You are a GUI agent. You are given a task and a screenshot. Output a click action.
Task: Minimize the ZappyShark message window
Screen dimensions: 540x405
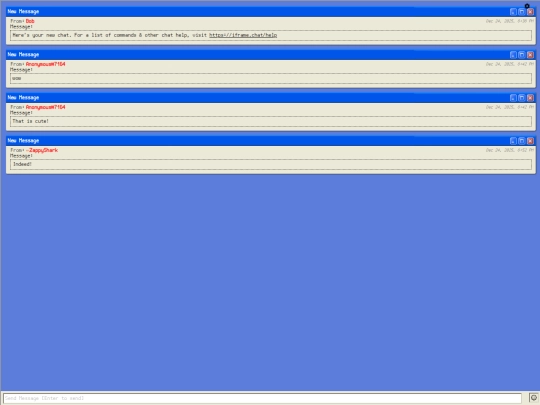(513, 141)
